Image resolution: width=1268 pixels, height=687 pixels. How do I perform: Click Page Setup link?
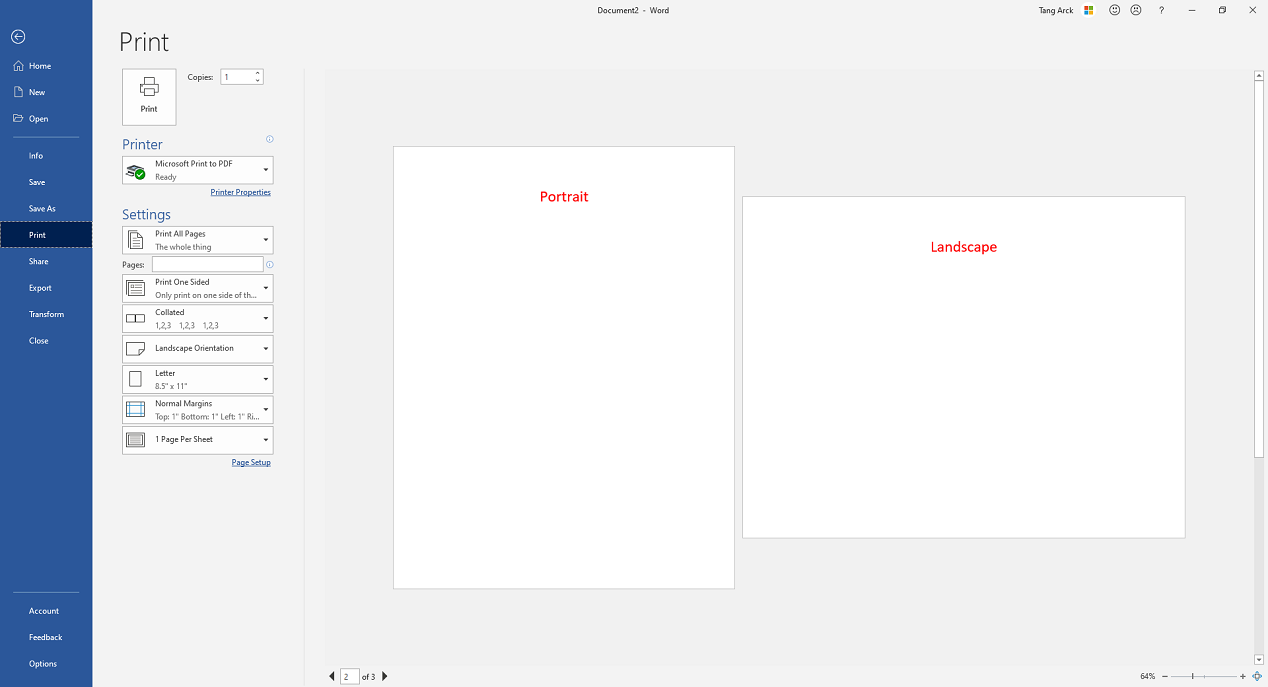251,462
